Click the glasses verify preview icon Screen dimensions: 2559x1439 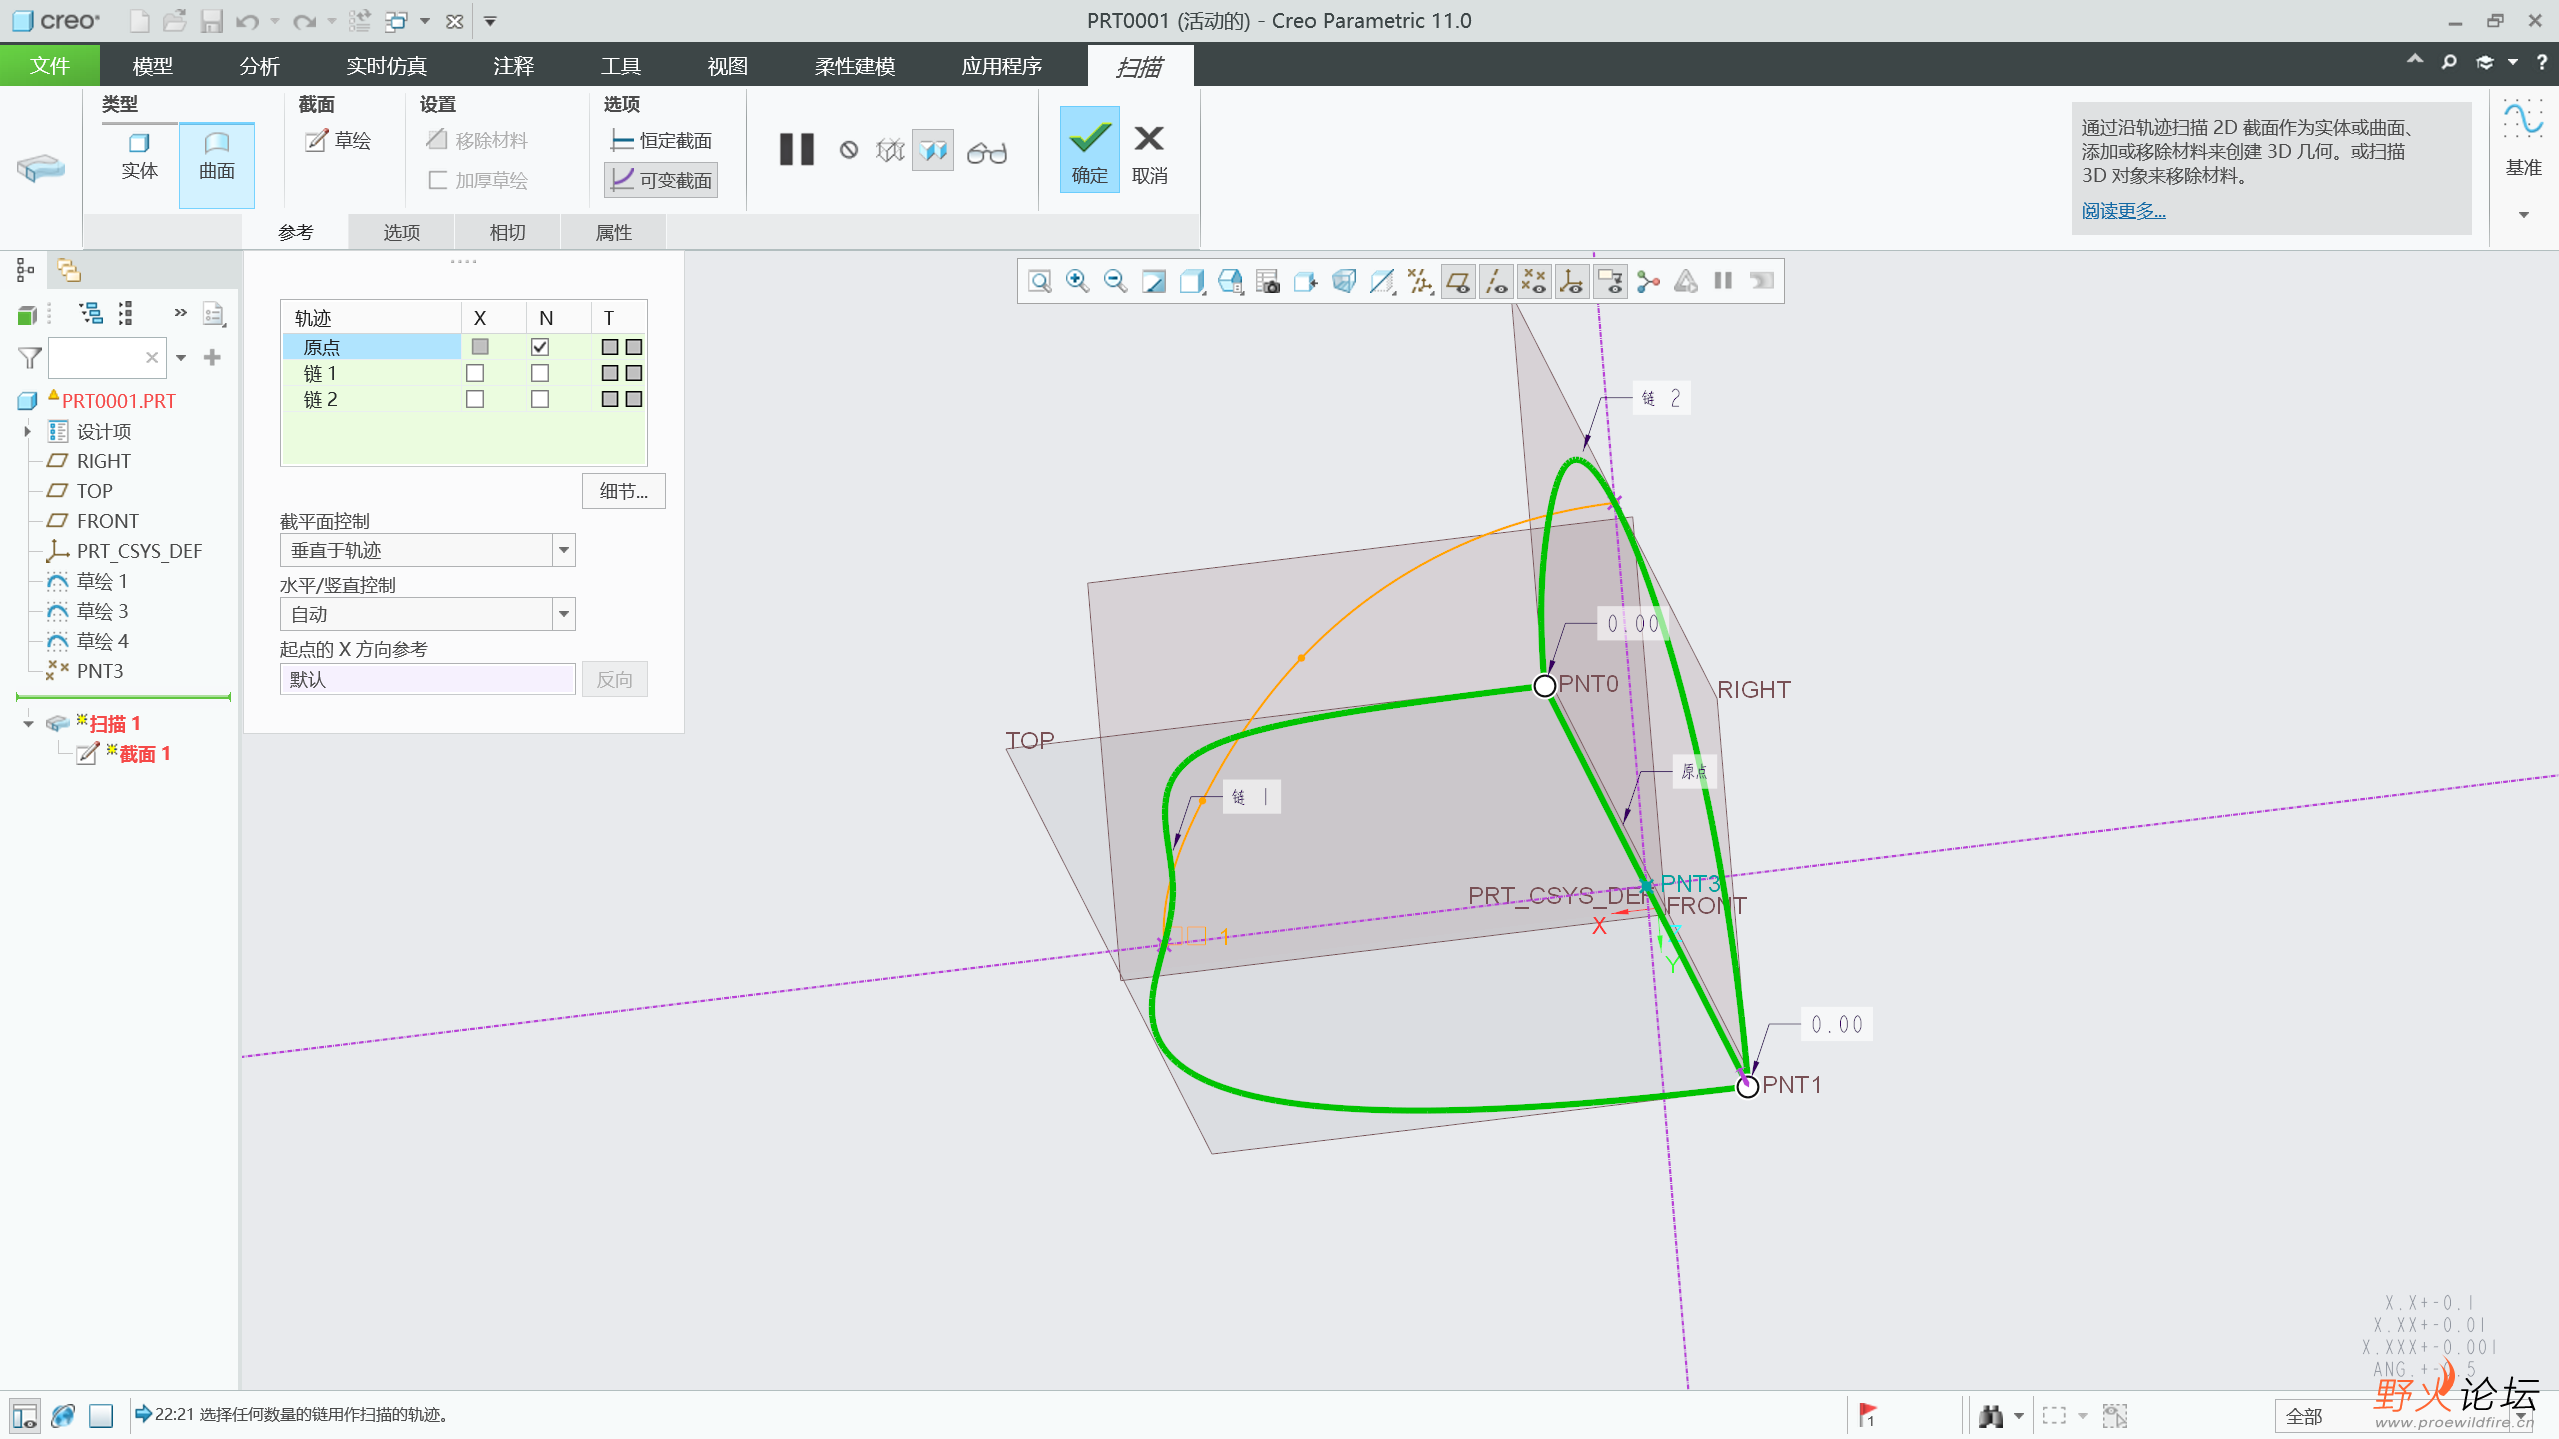pos(986,152)
